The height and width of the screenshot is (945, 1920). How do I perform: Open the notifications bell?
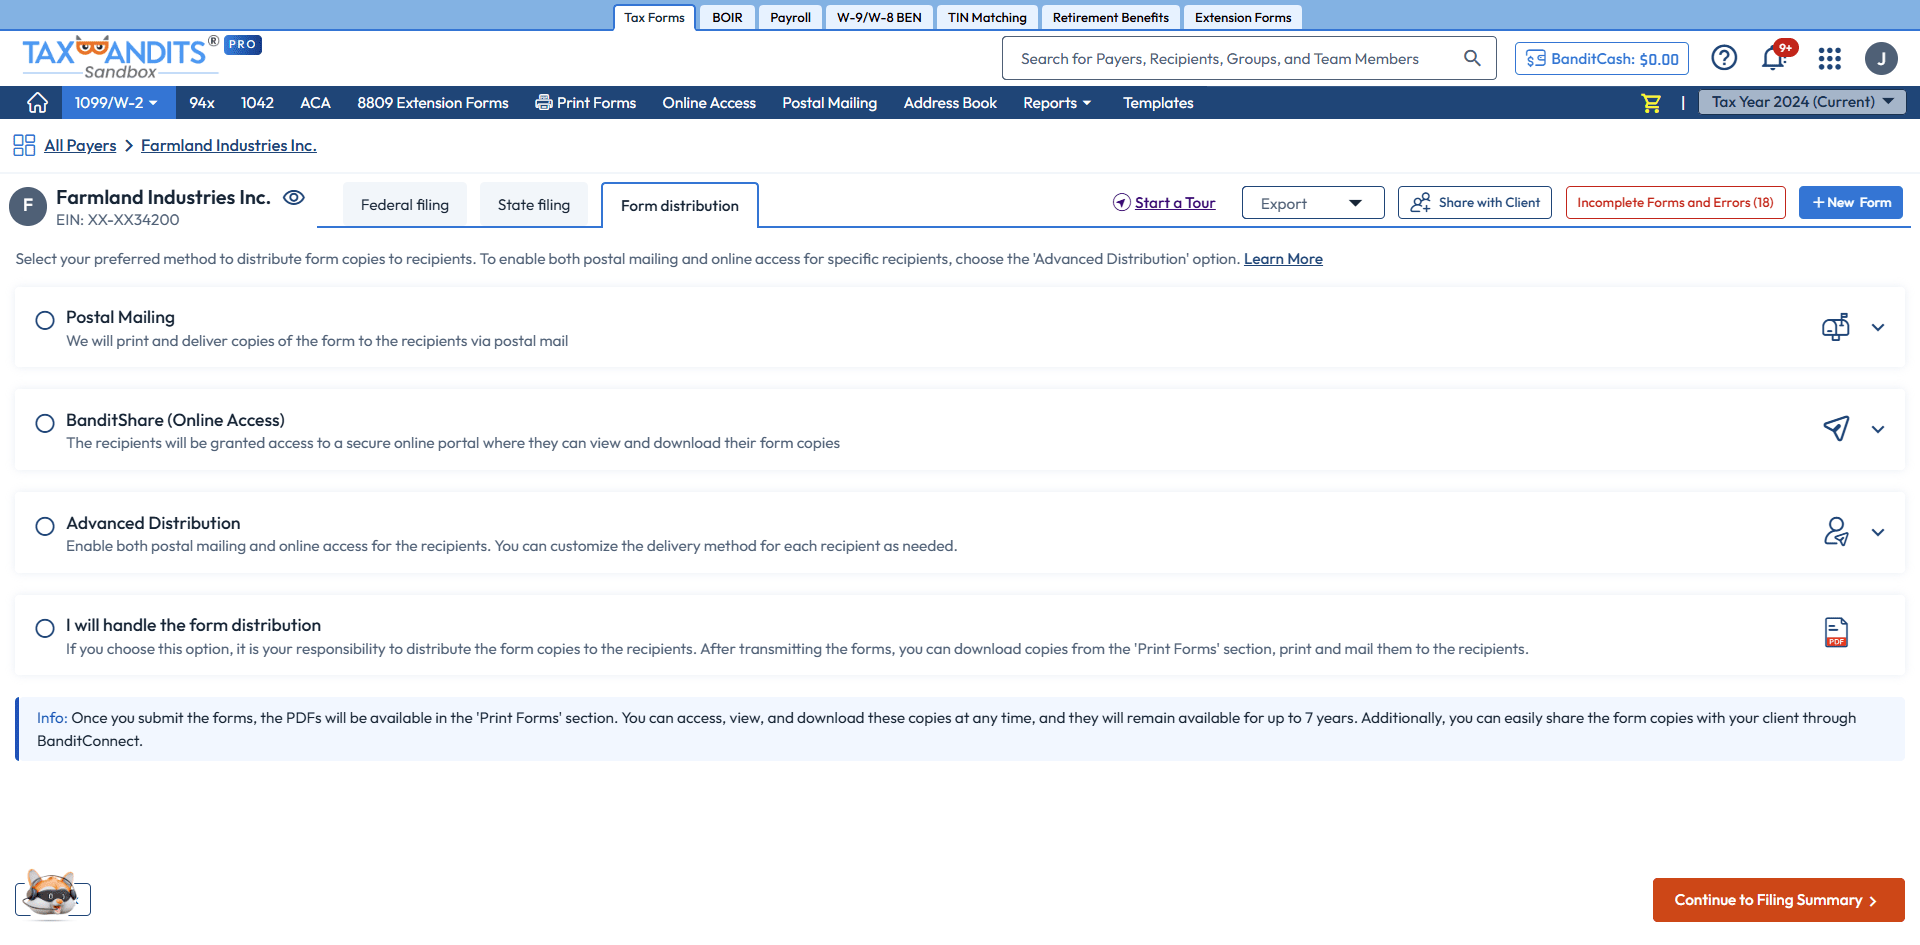pos(1774,58)
